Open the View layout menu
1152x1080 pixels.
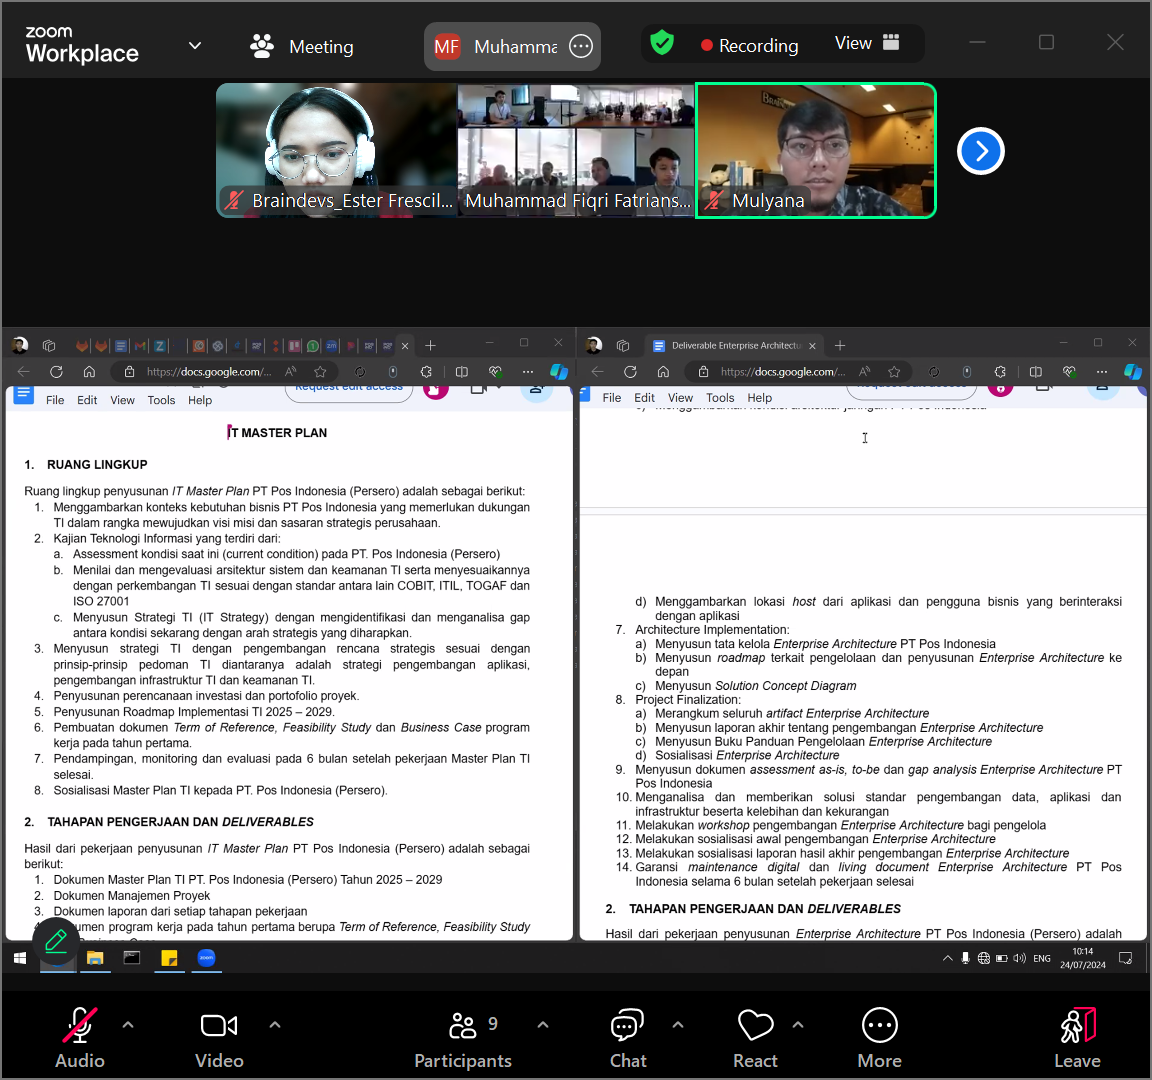click(x=867, y=43)
